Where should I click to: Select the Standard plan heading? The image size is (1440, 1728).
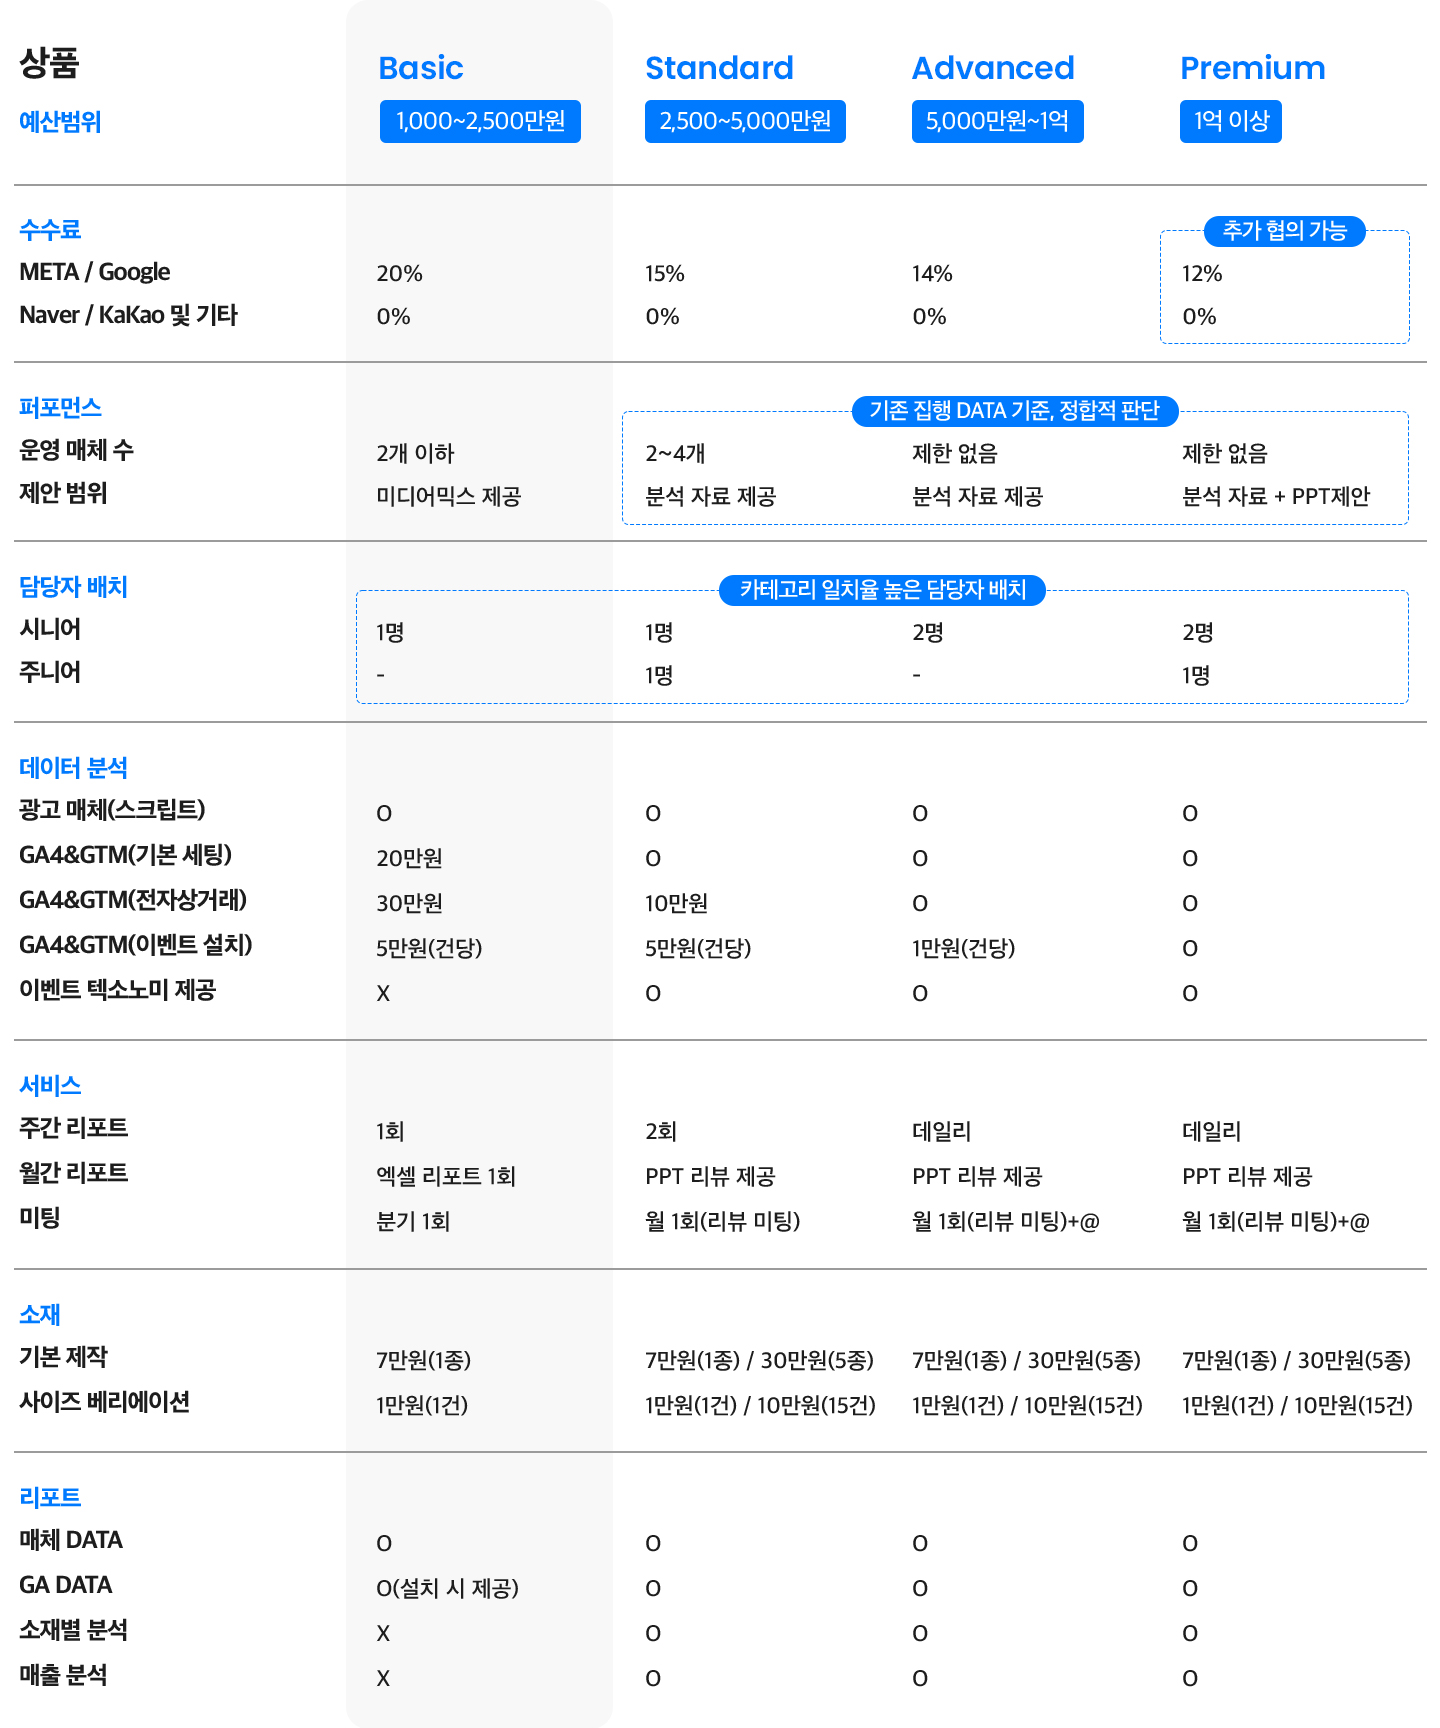(719, 68)
